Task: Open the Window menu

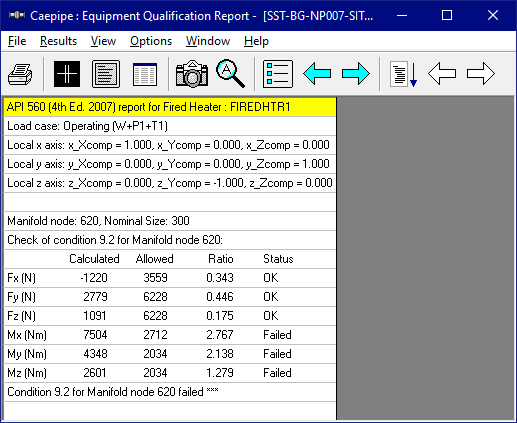Action: 208,41
